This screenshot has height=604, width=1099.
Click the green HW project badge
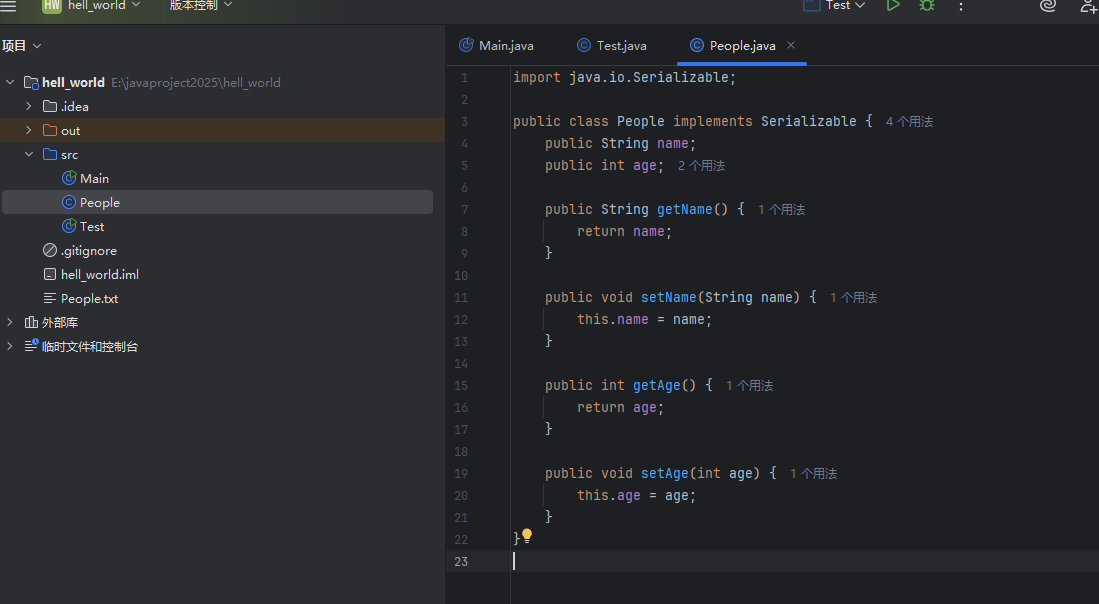(x=51, y=5)
